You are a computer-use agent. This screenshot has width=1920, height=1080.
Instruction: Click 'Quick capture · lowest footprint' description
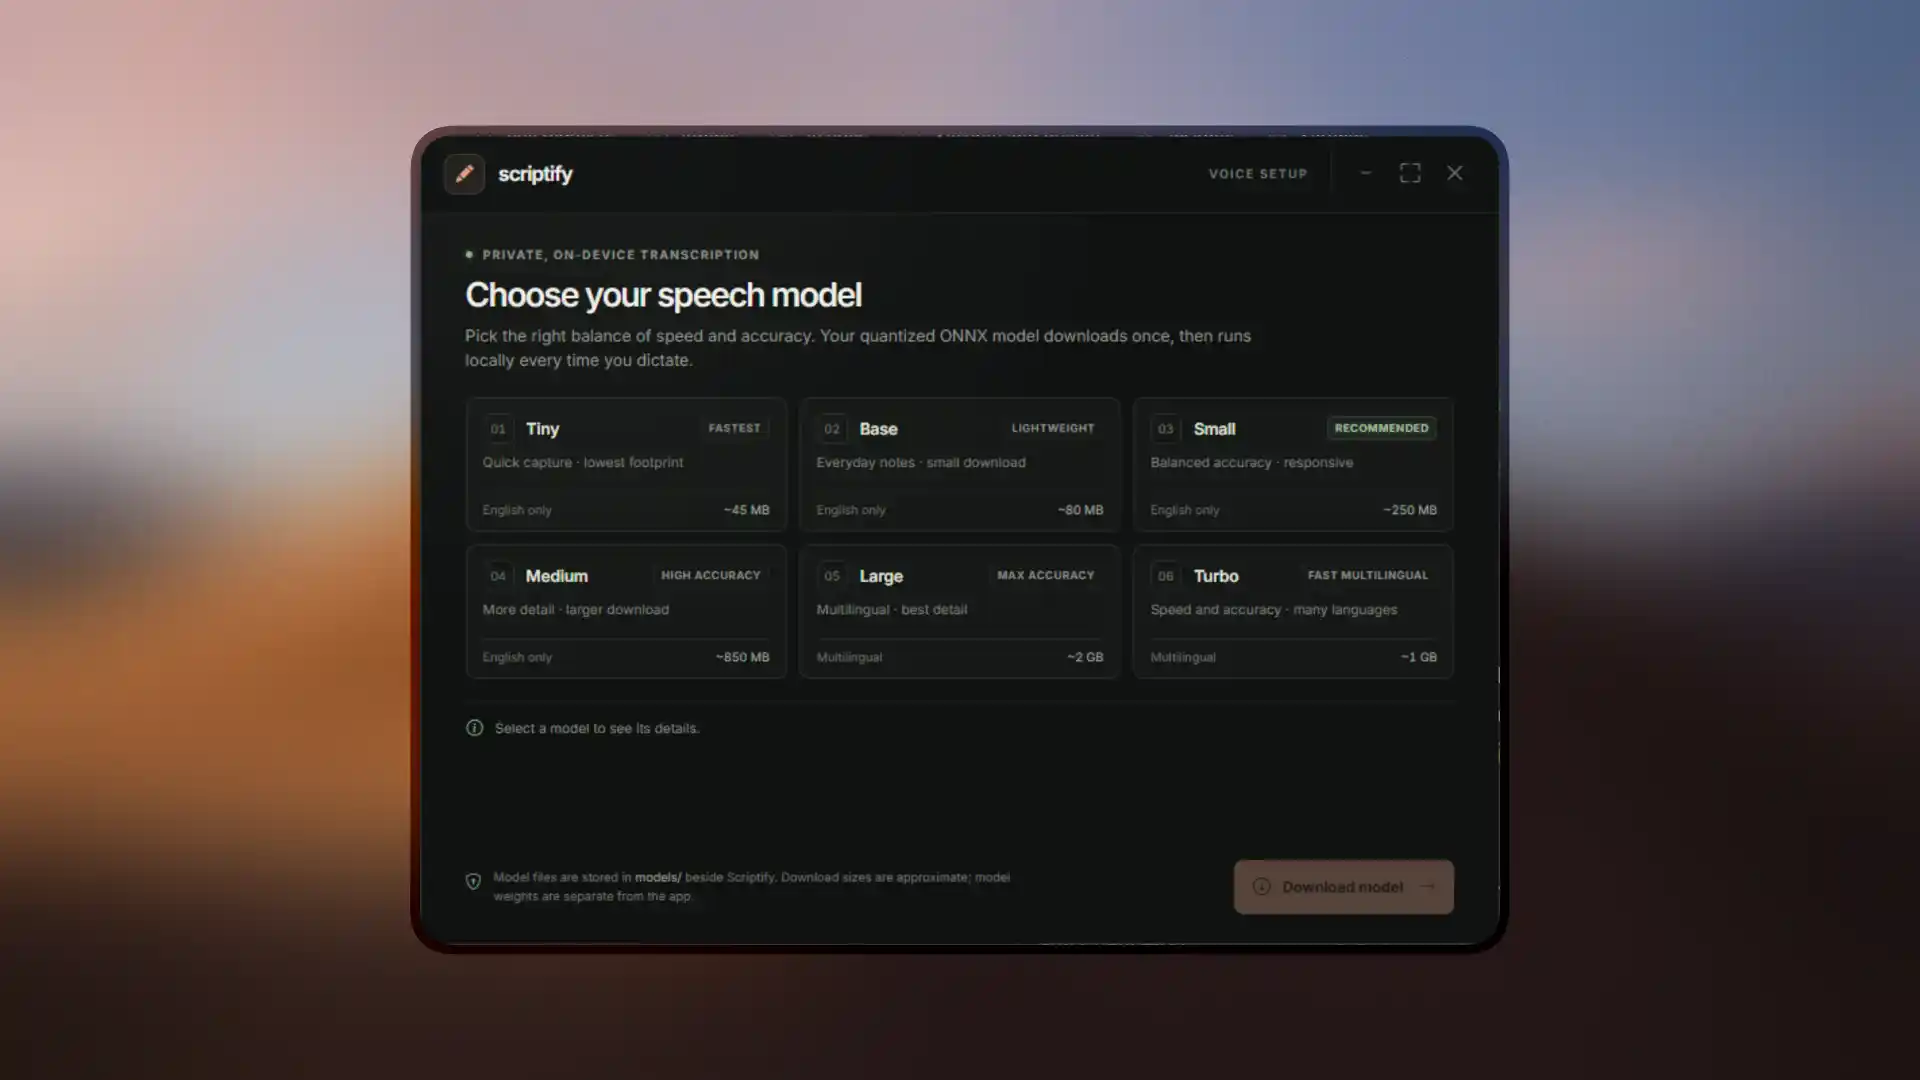(x=583, y=462)
